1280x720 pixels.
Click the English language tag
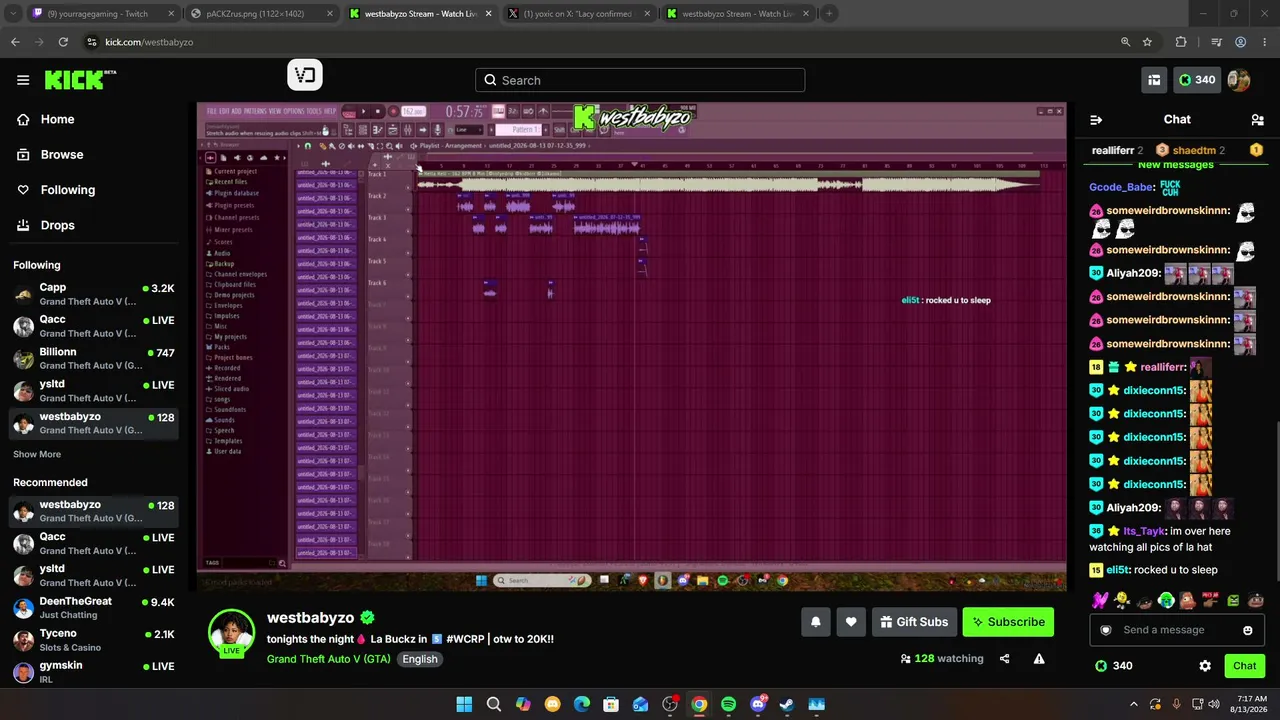coord(420,659)
